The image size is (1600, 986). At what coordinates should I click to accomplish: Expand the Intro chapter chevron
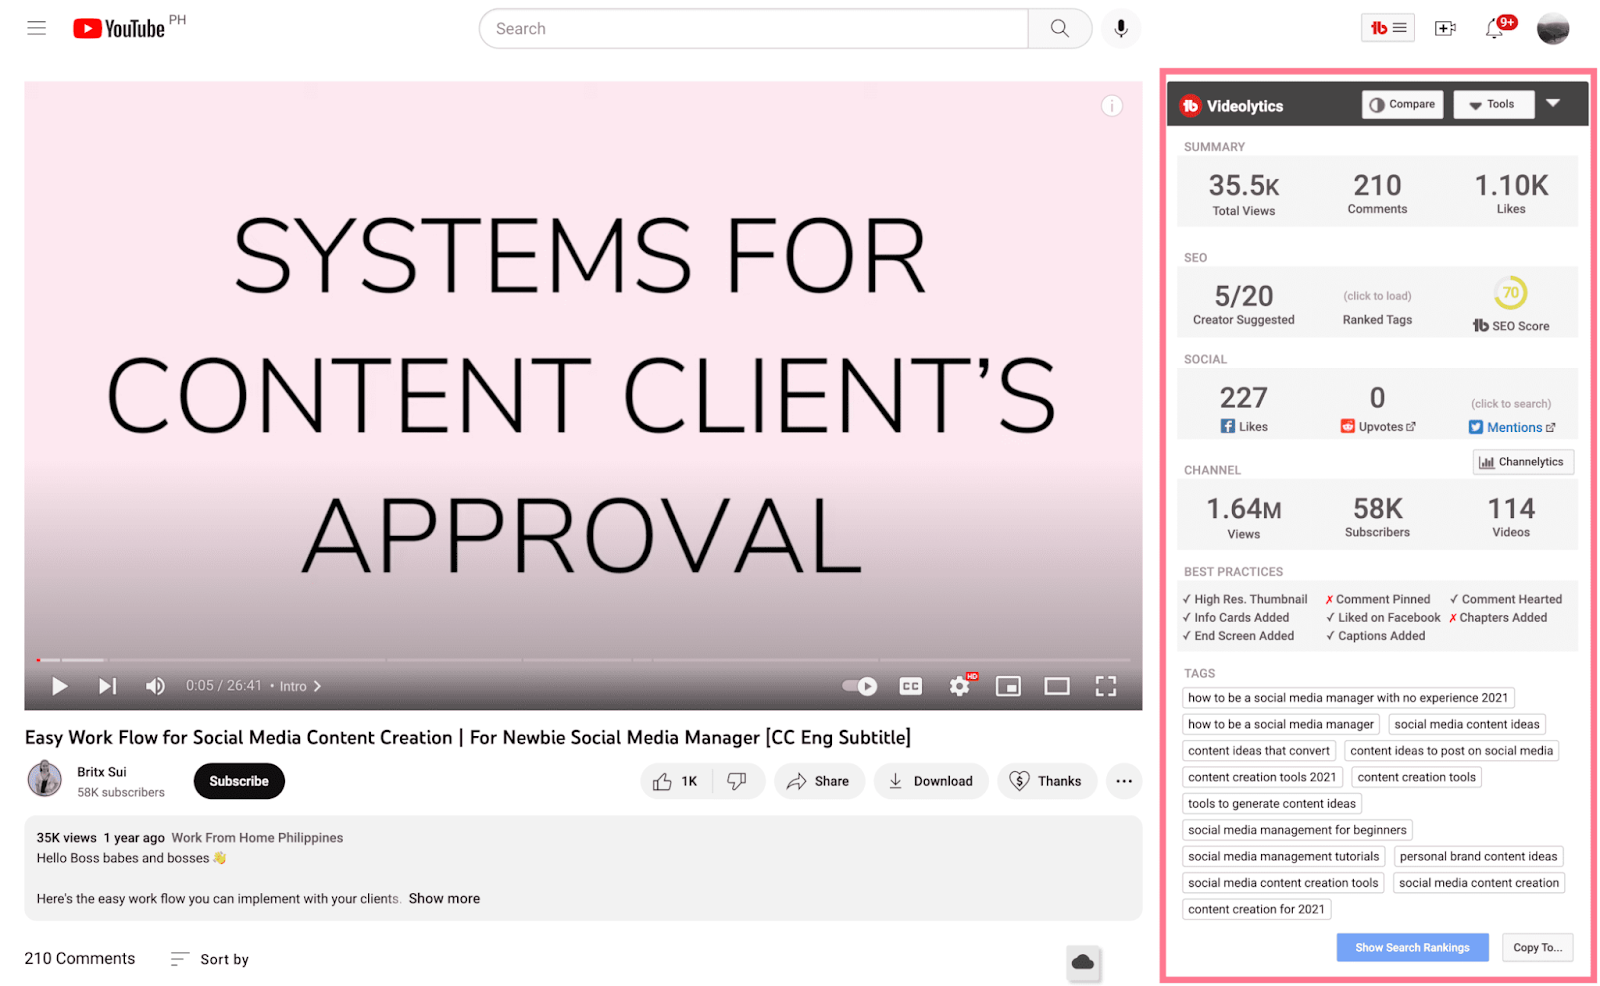click(x=318, y=686)
